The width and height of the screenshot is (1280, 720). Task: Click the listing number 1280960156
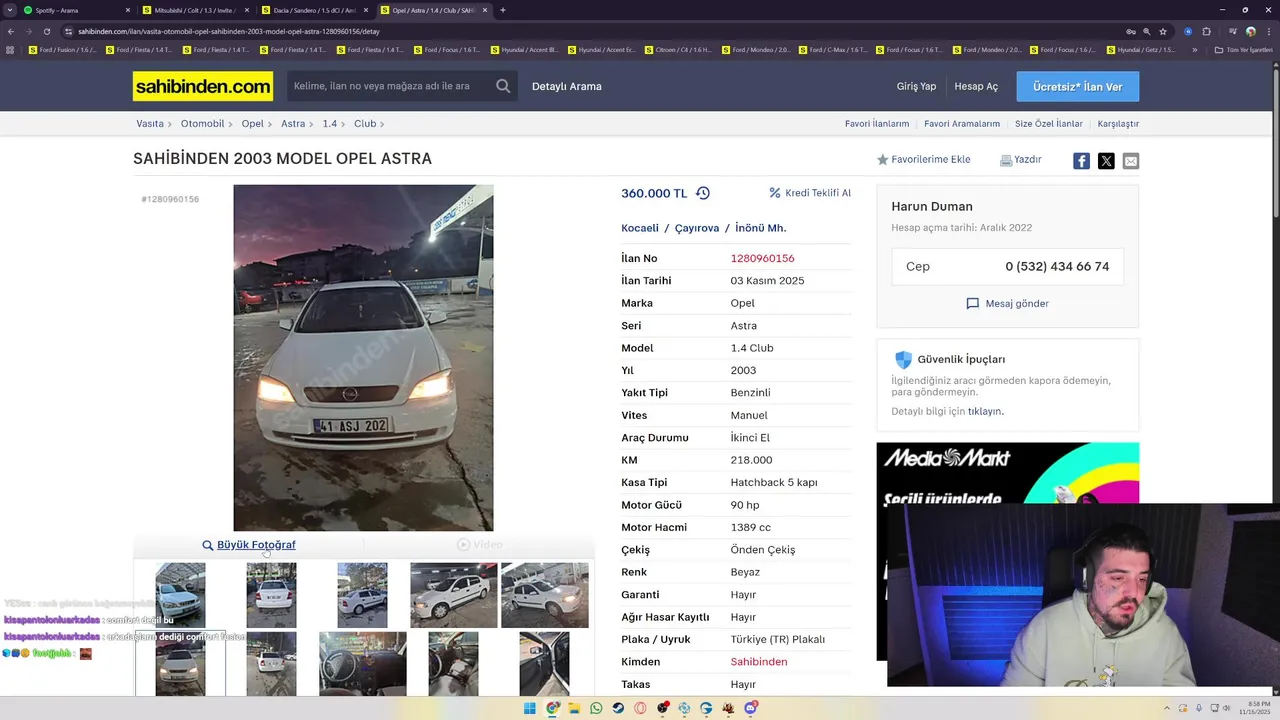(762, 258)
